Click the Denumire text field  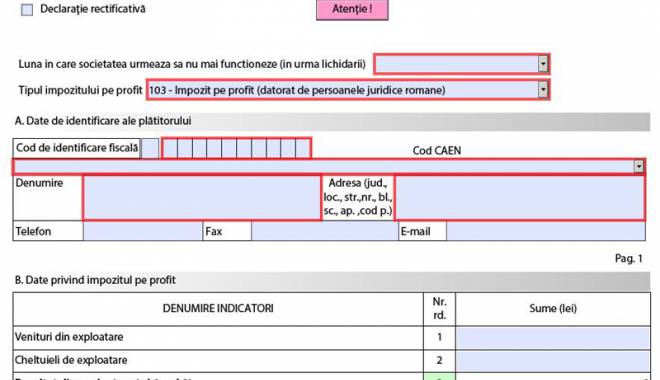click(202, 198)
